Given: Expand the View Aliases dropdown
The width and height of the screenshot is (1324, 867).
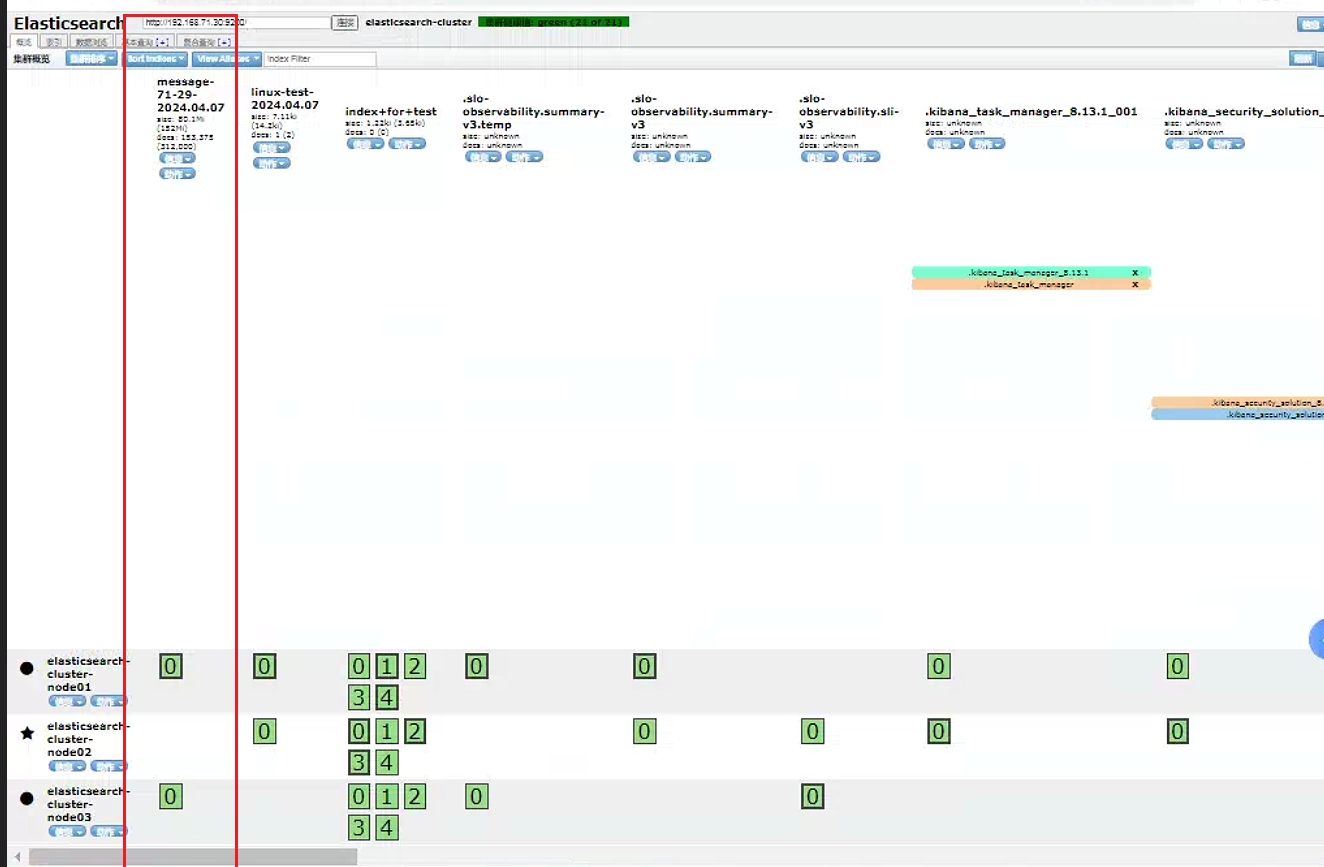Looking at the screenshot, I should pyautogui.click(x=228, y=59).
